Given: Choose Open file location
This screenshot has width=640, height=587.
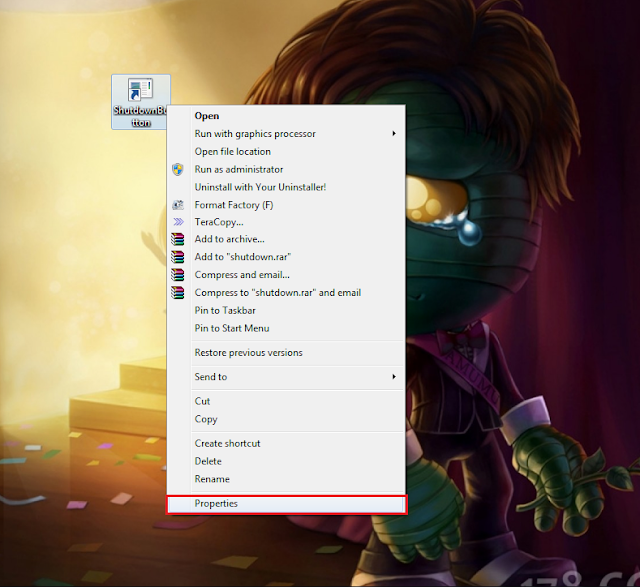Looking at the screenshot, I should pos(286,151).
